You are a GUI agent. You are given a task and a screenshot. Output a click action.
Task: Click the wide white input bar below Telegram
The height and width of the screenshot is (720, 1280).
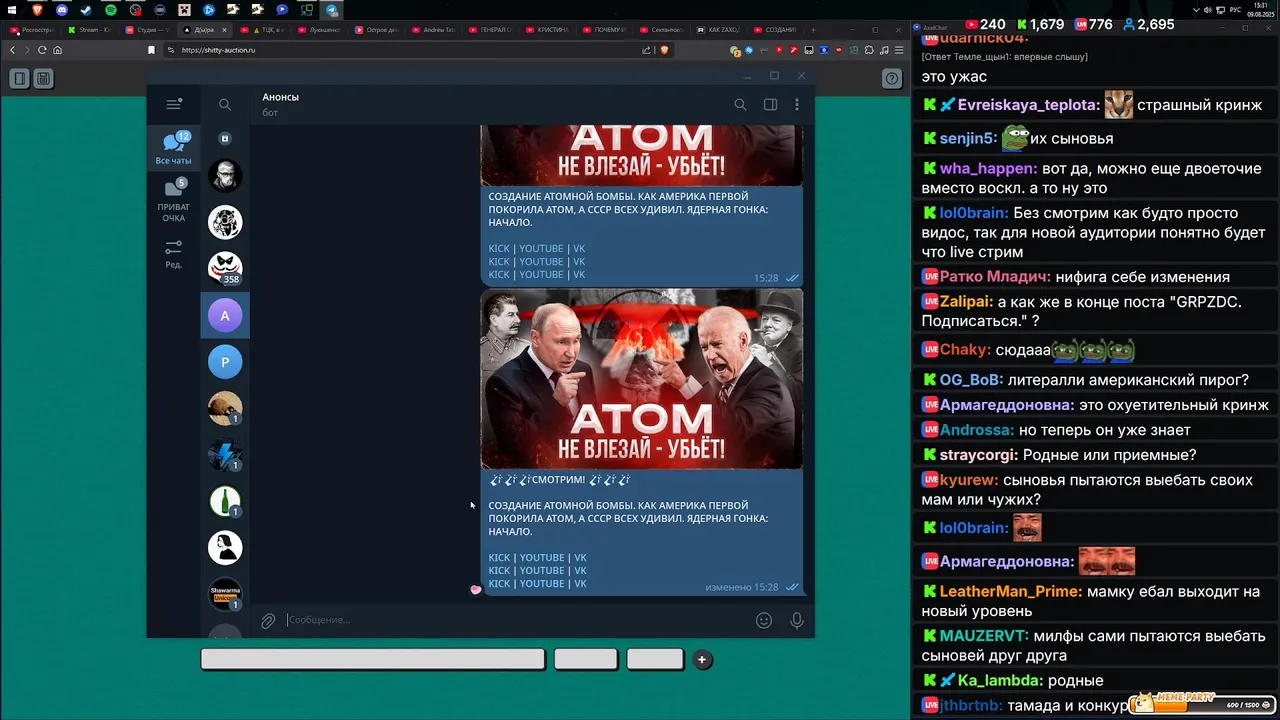click(x=373, y=659)
